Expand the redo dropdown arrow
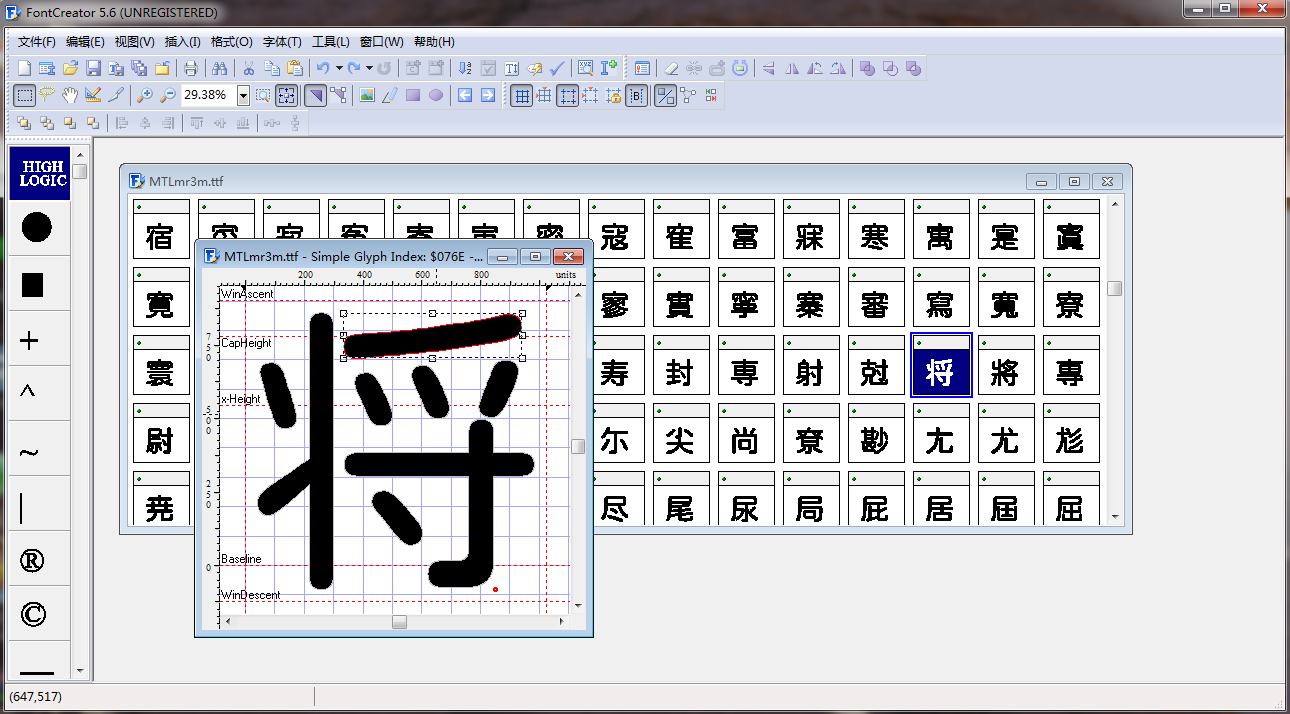1290x714 pixels. (x=369, y=67)
